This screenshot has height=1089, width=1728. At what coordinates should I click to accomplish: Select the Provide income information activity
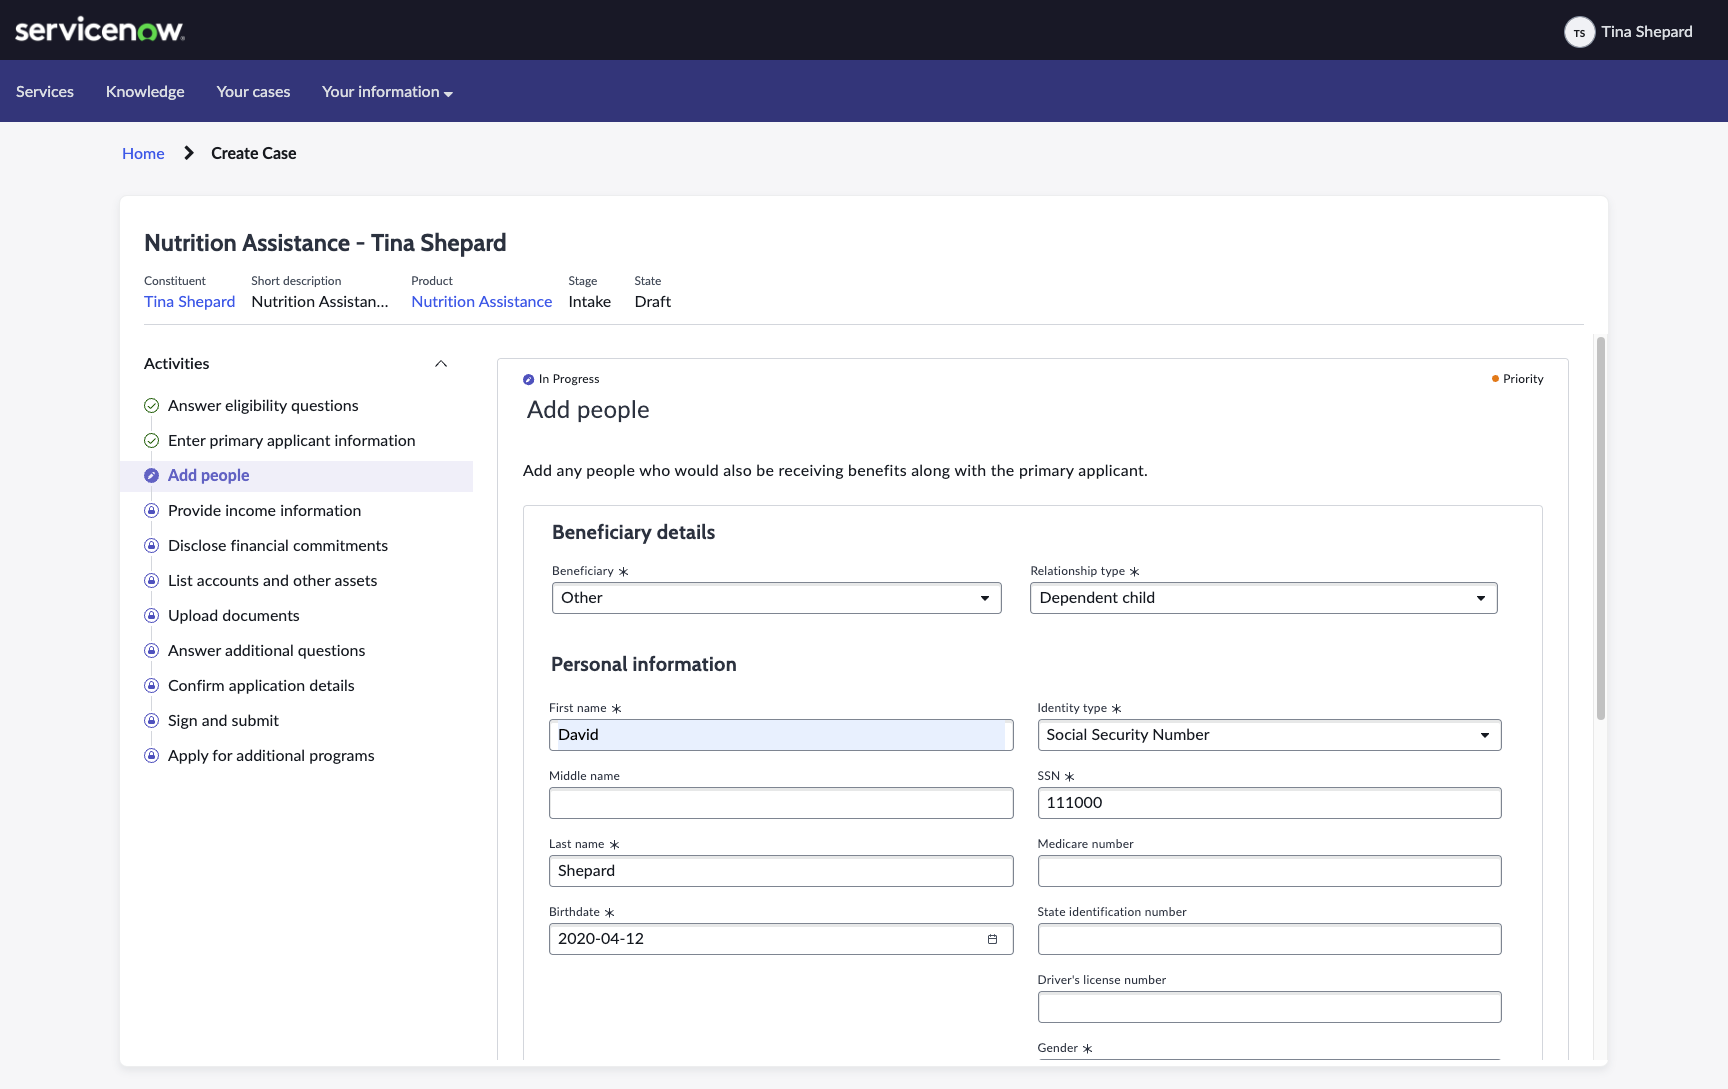[264, 510]
